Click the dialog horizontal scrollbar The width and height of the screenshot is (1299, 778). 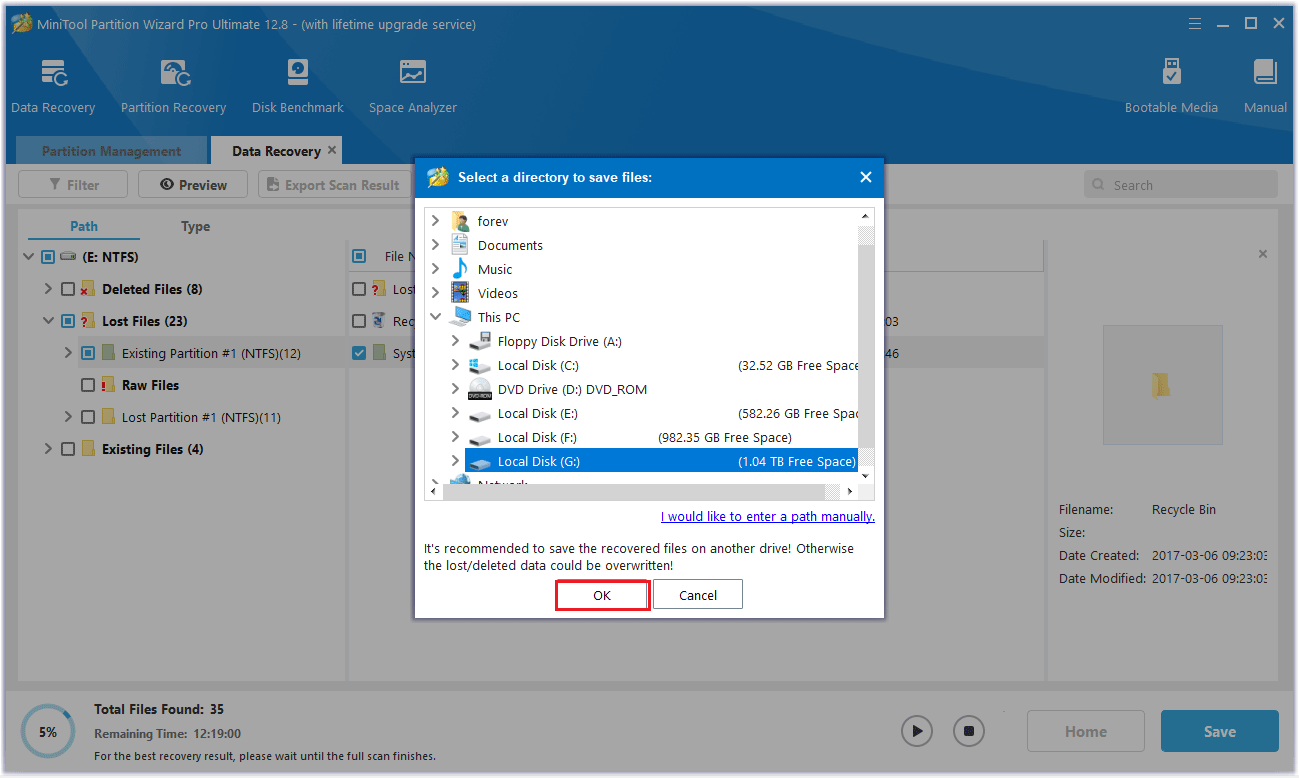[x=633, y=491]
